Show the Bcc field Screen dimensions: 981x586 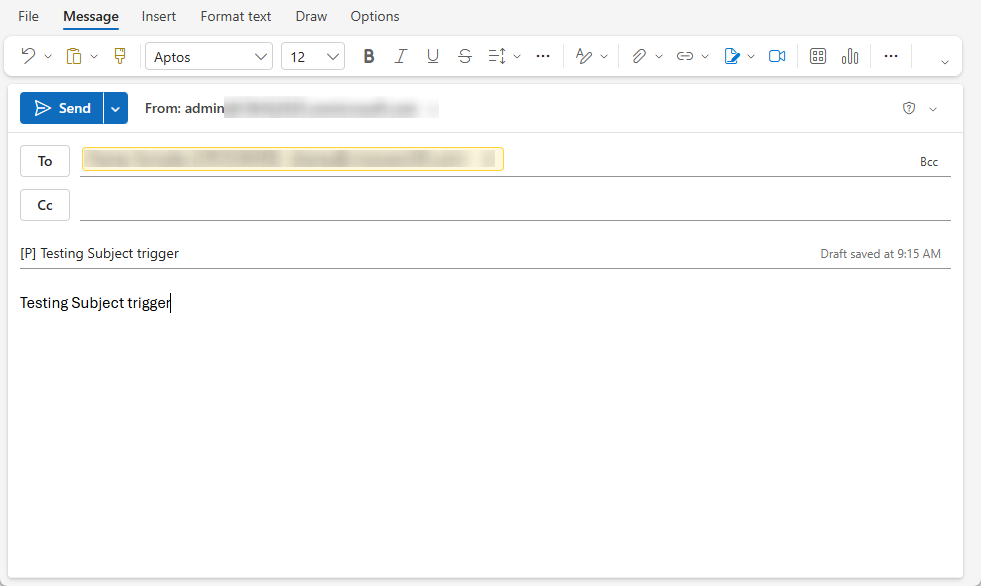pos(929,162)
